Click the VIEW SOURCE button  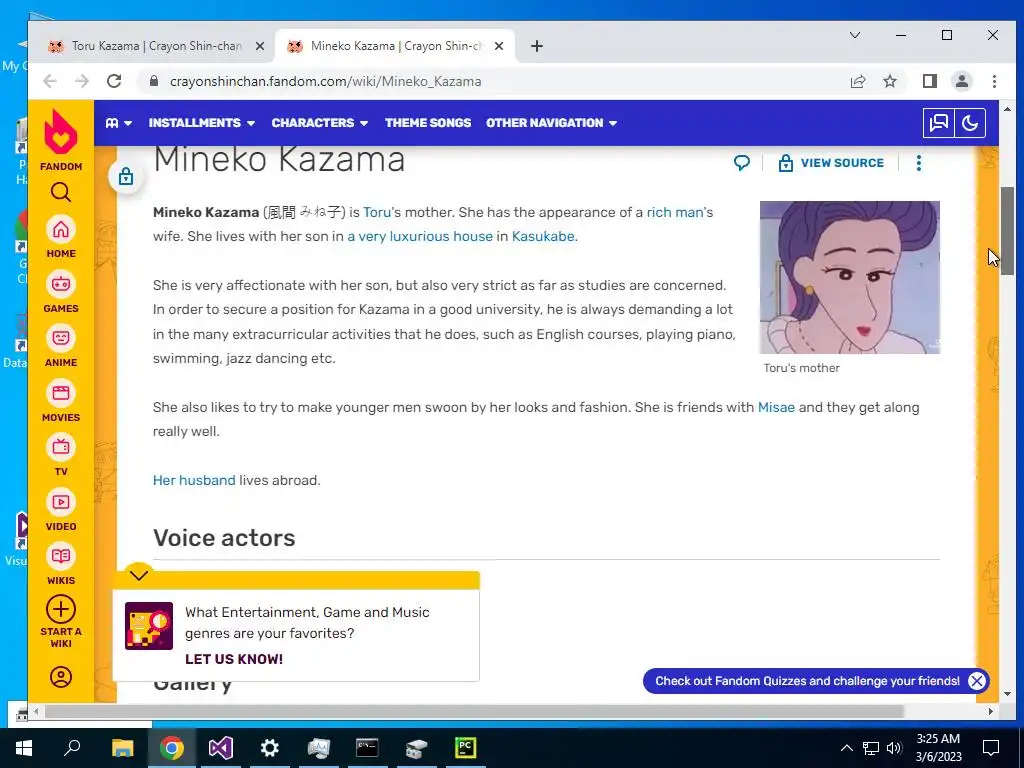(x=831, y=163)
